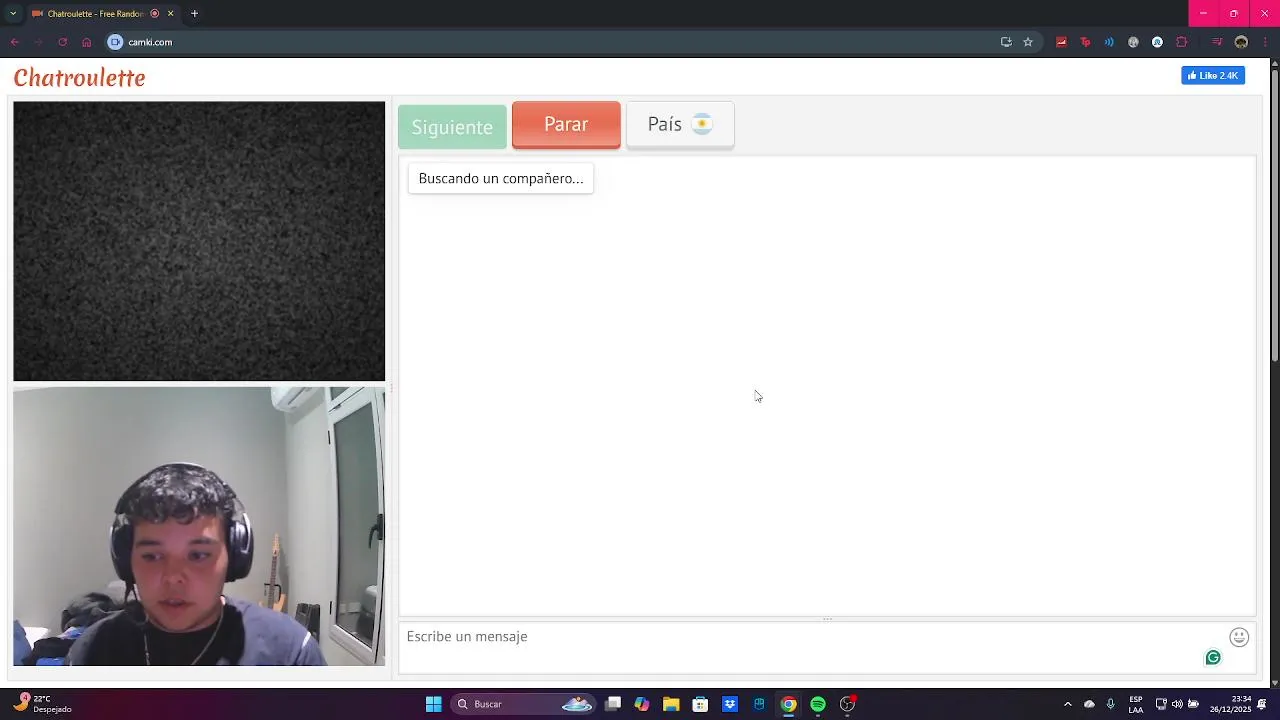This screenshot has width=1280, height=720.
Task: Go back with browser back arrow
Action: coord(14,42)
